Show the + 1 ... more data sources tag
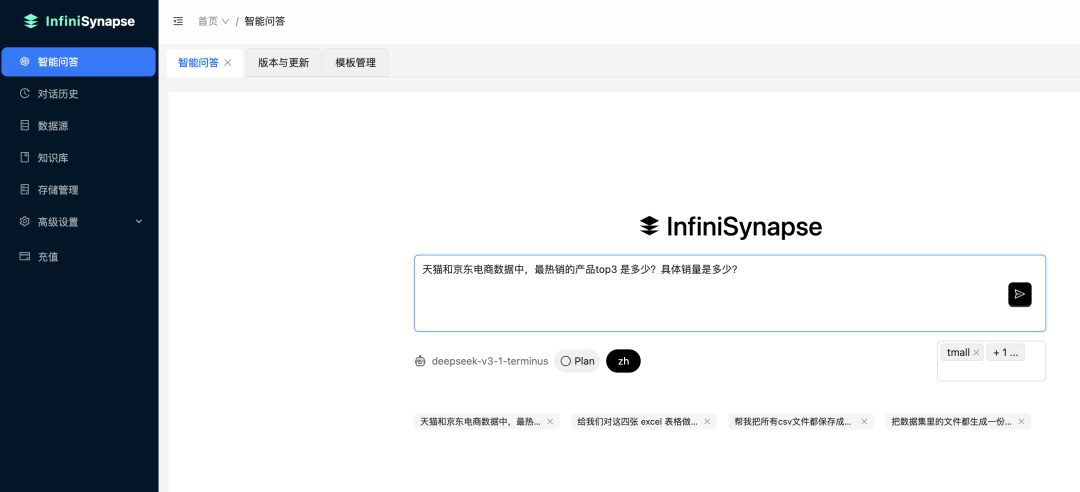This screenshot has width=1080, height=492. pos(1006,353)
